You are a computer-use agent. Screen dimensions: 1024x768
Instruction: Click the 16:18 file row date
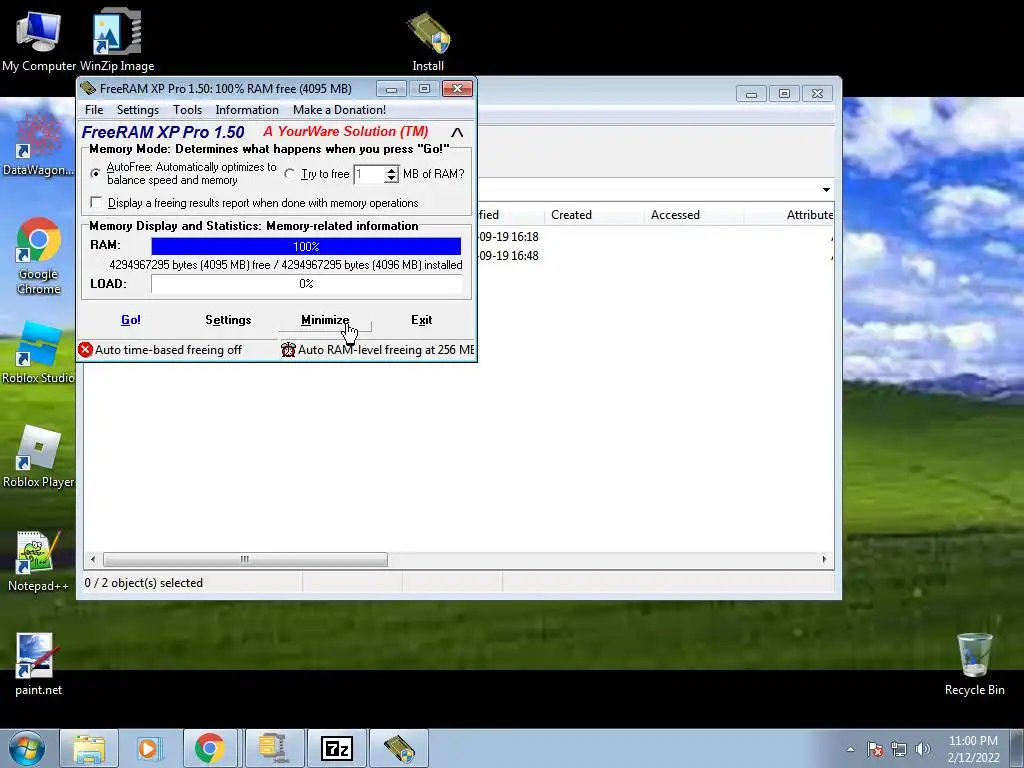509,236
